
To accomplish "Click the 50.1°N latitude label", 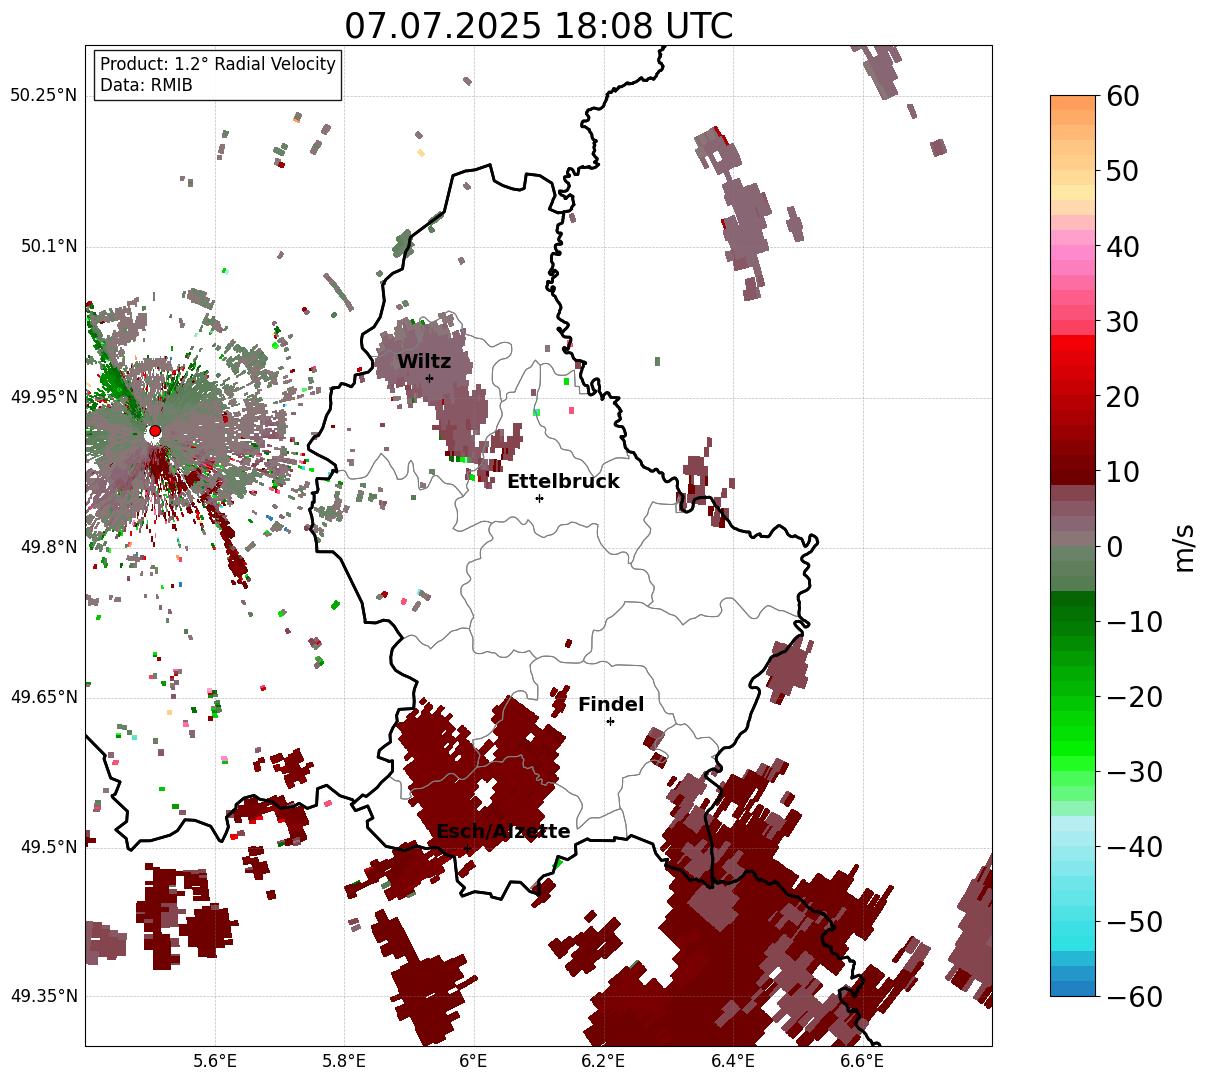I will [50, 246].
